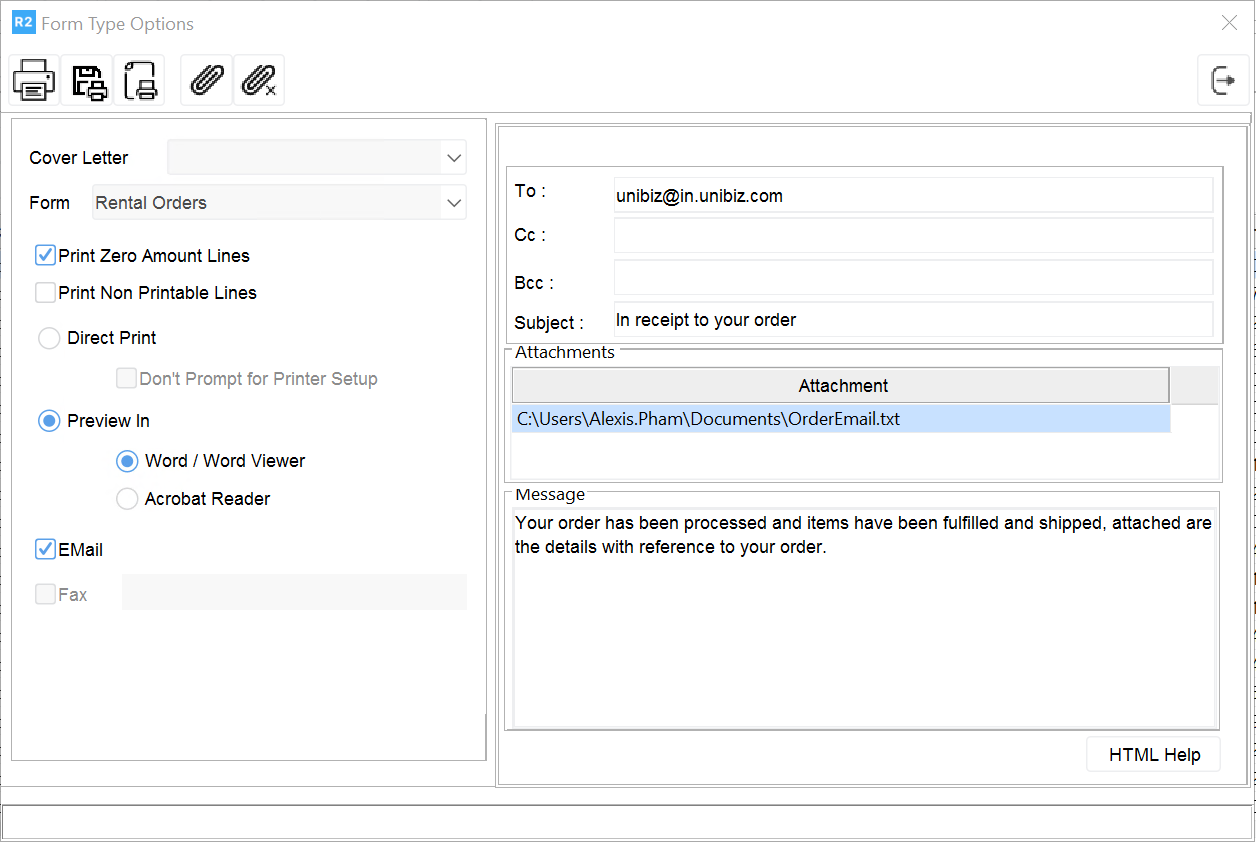The image size is (1256, 842).
Task: Select the Word / Word Viewer option
Action: tap(127, 461)
